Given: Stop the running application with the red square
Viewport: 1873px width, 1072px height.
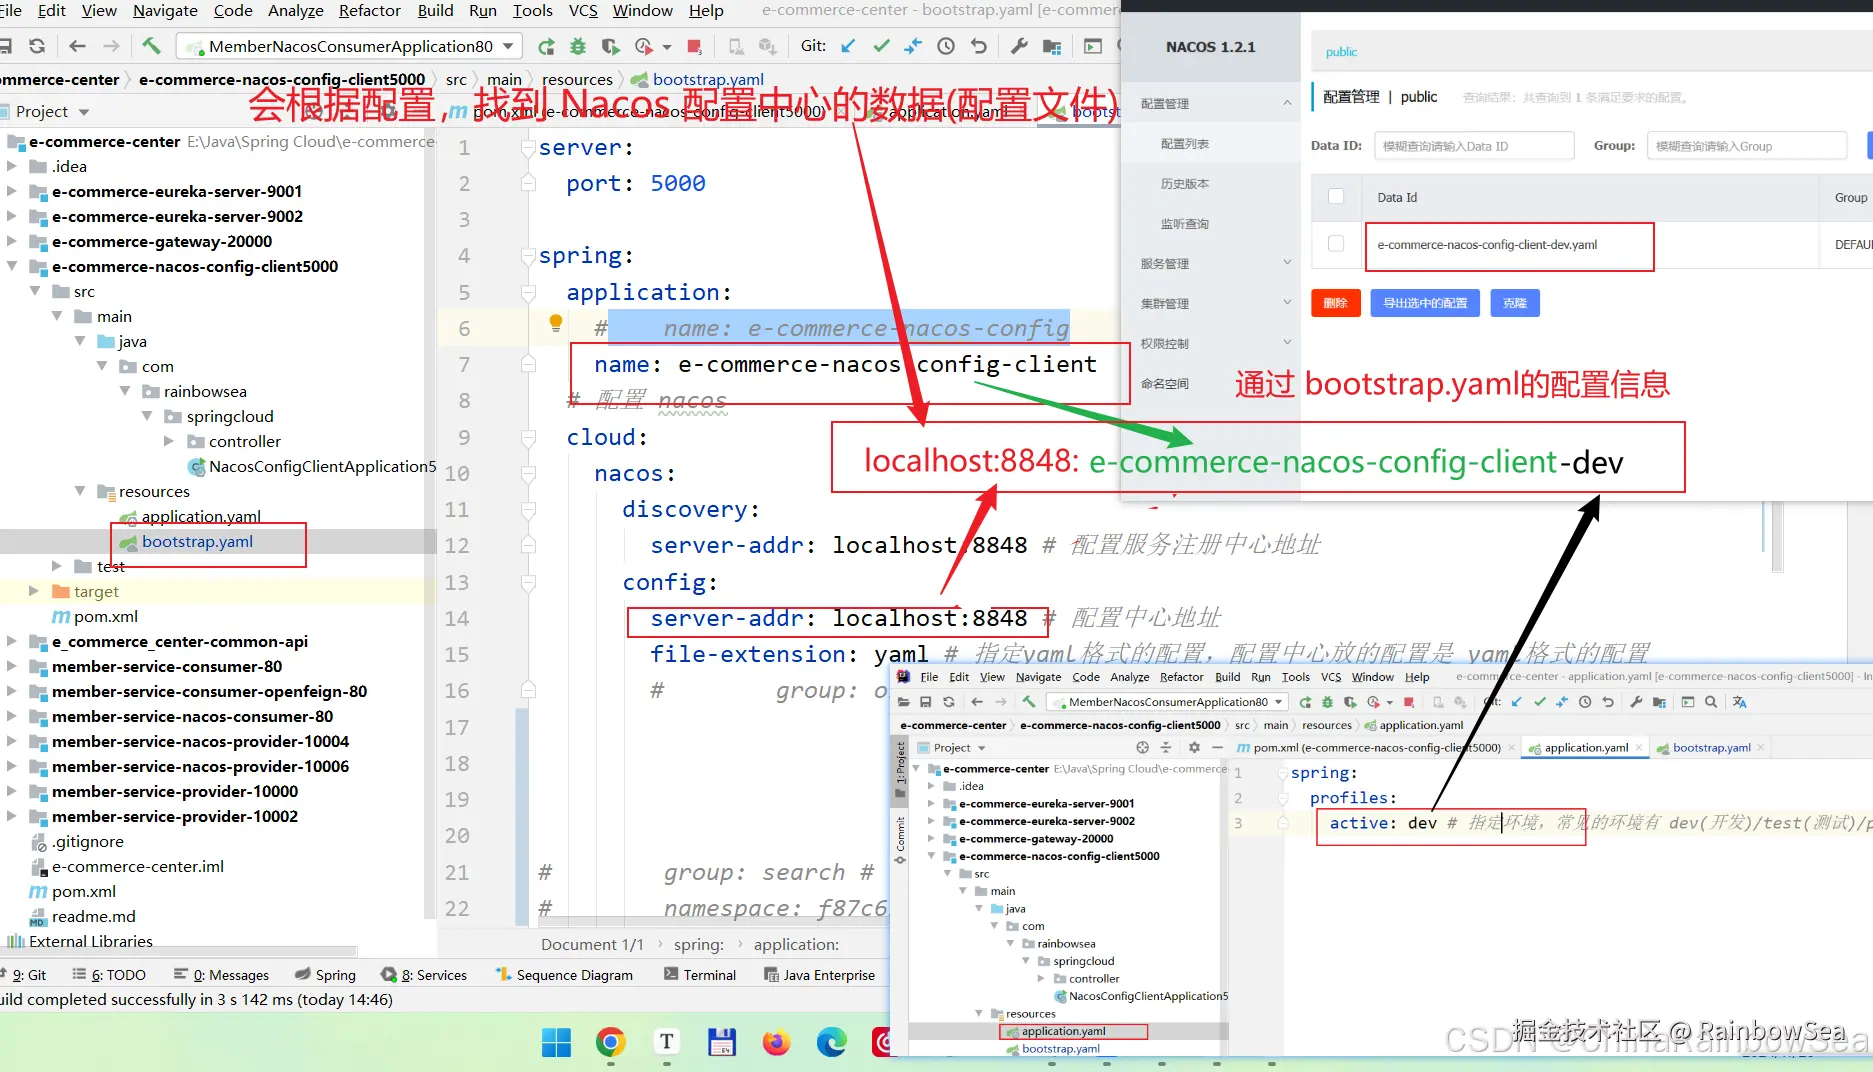Looking at the screenshot, I should click(x=694, y=46).
